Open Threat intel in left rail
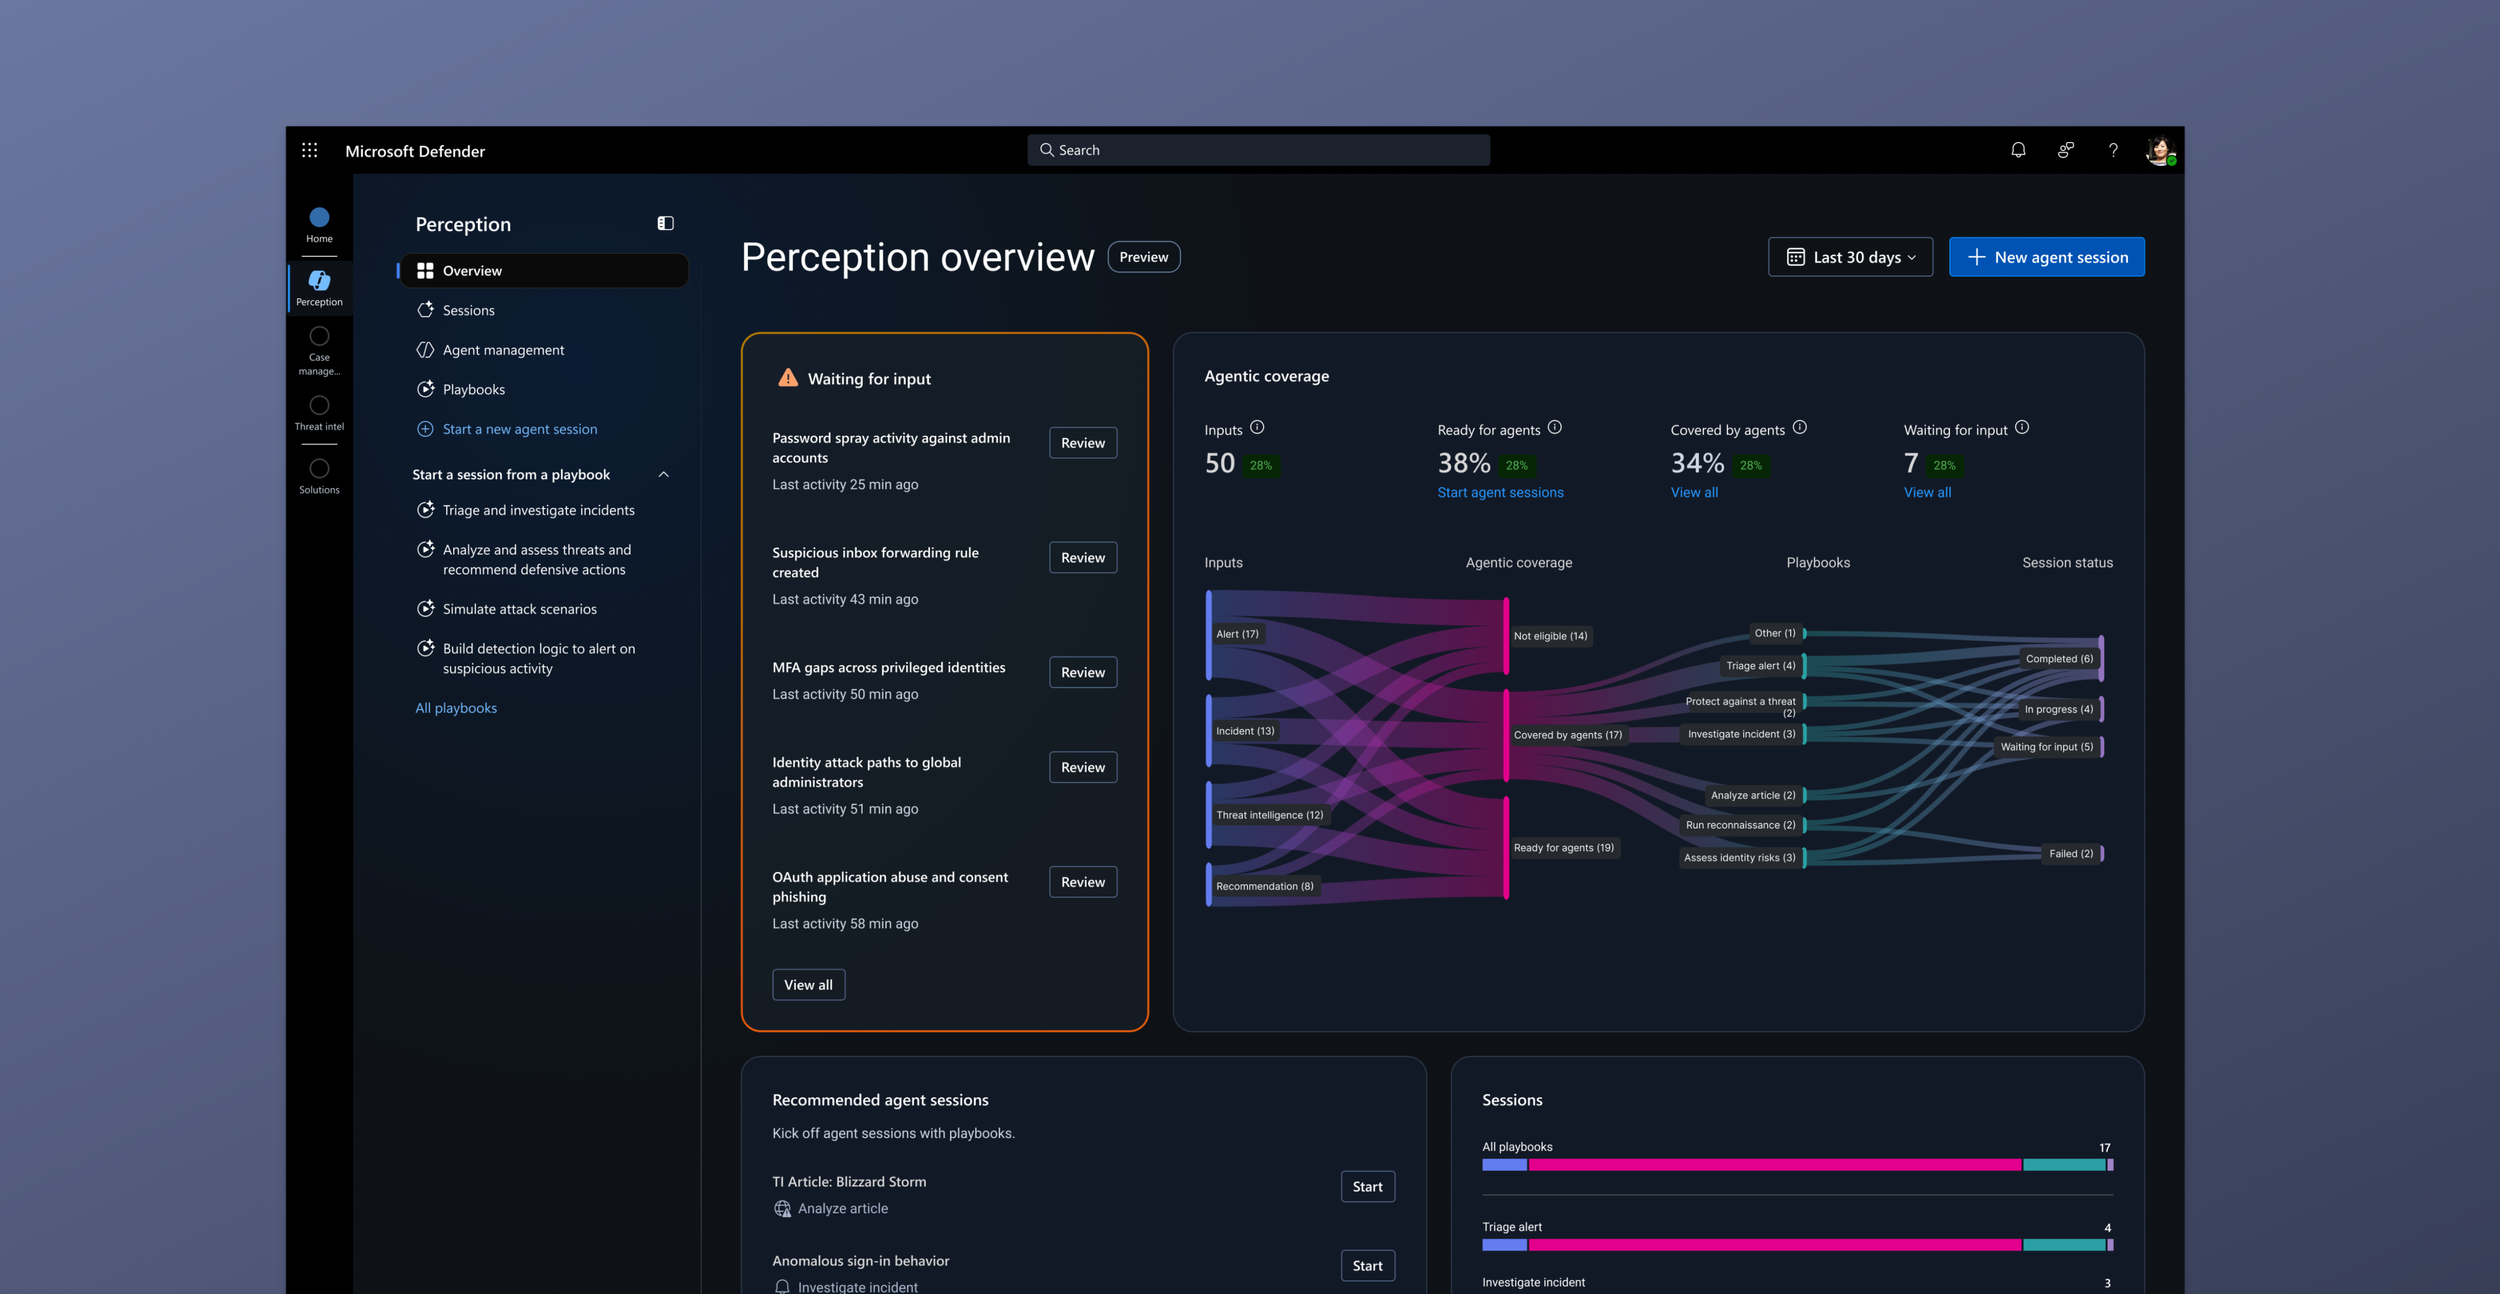This screenshot has width=2500, height=1294. click(319, 413)
